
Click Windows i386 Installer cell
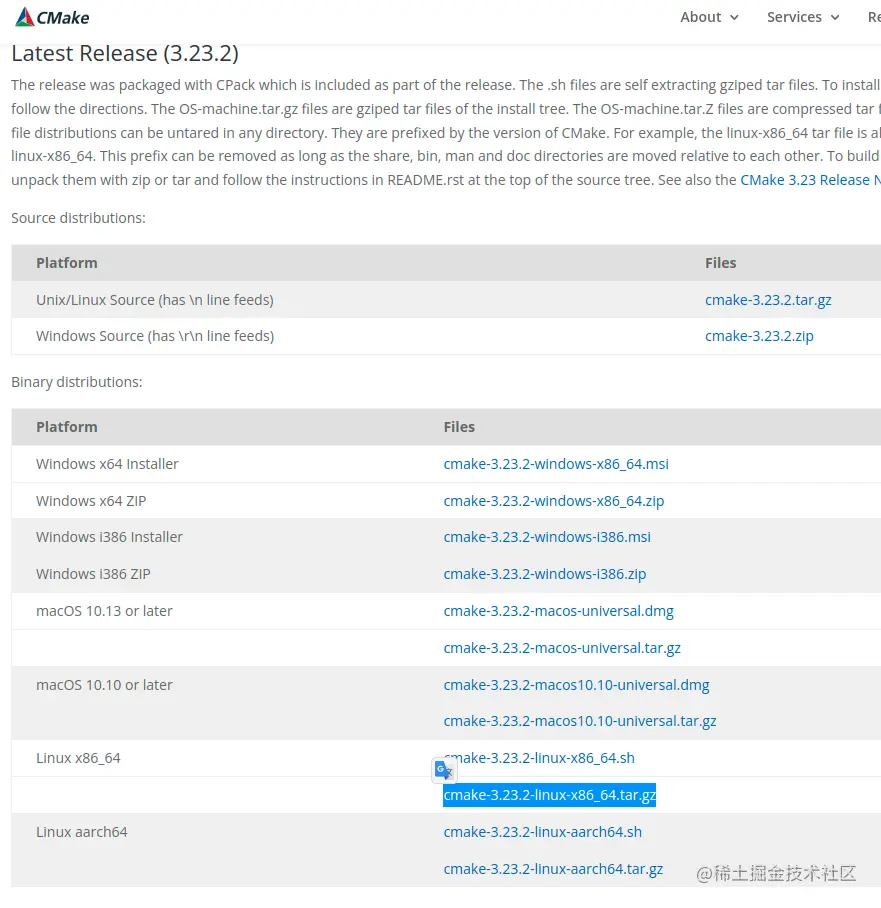(109, 537)
